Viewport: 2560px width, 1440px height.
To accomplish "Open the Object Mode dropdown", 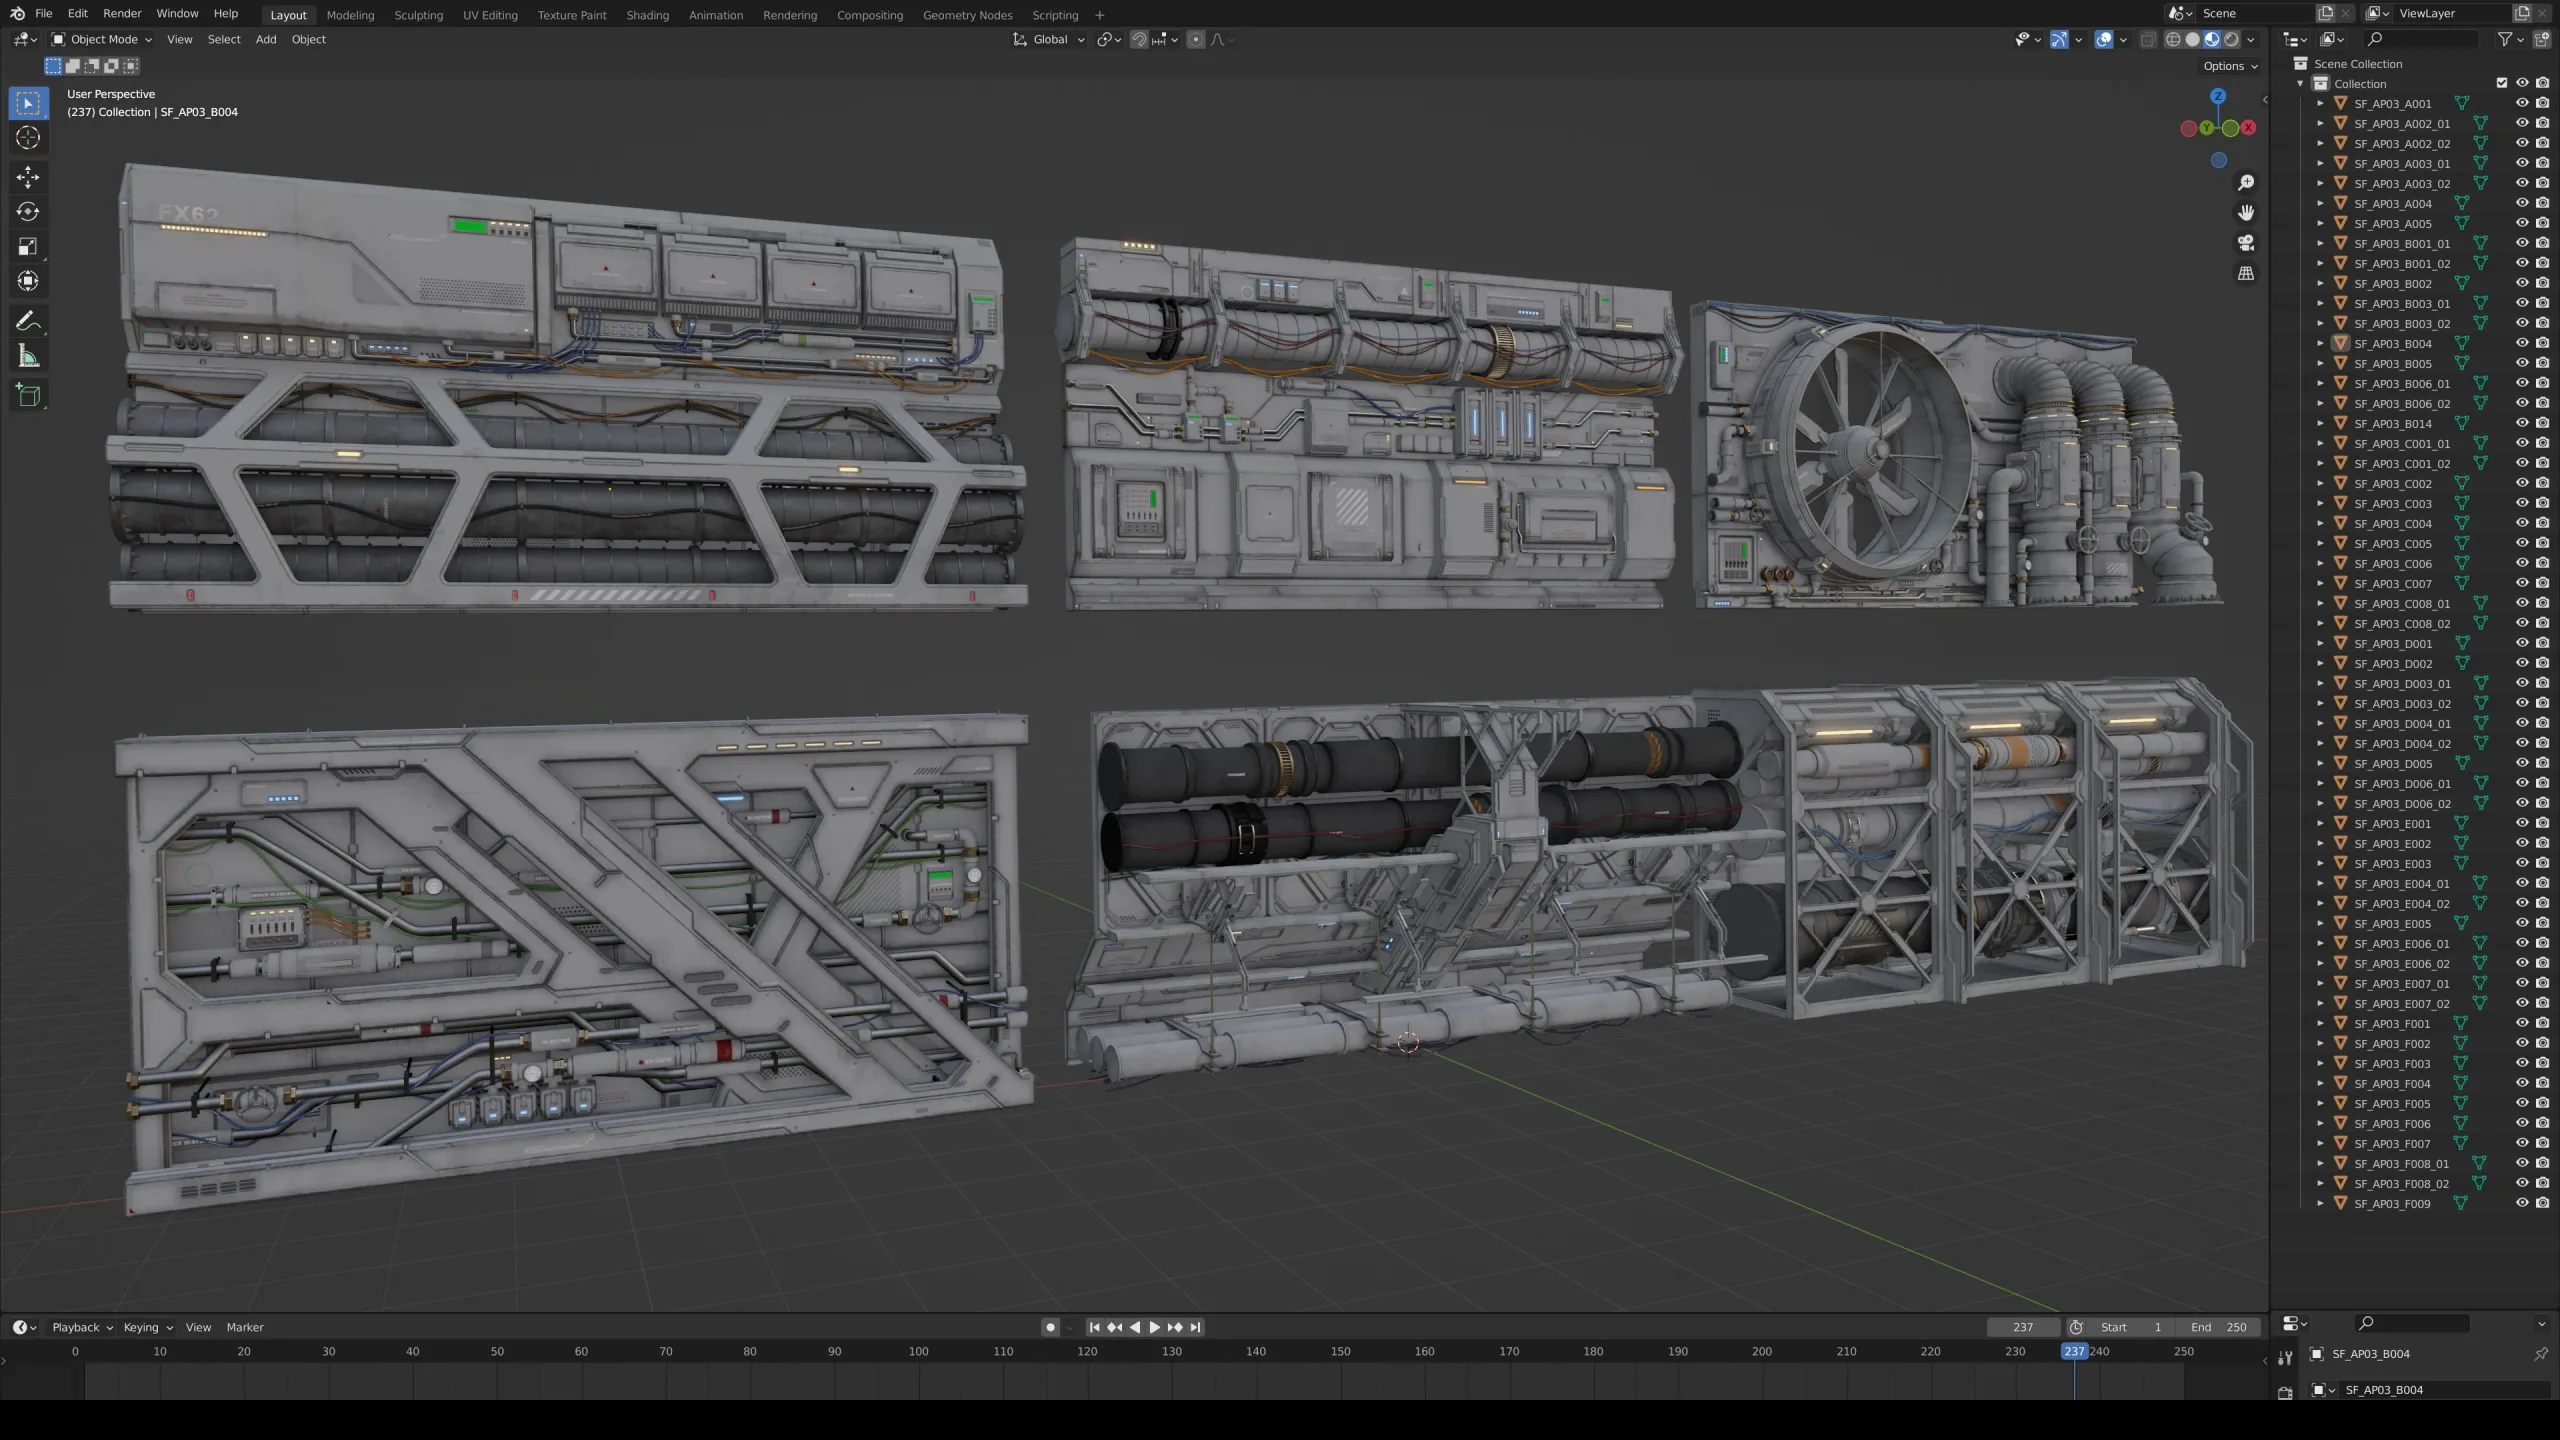I will (x=102, y=39).
